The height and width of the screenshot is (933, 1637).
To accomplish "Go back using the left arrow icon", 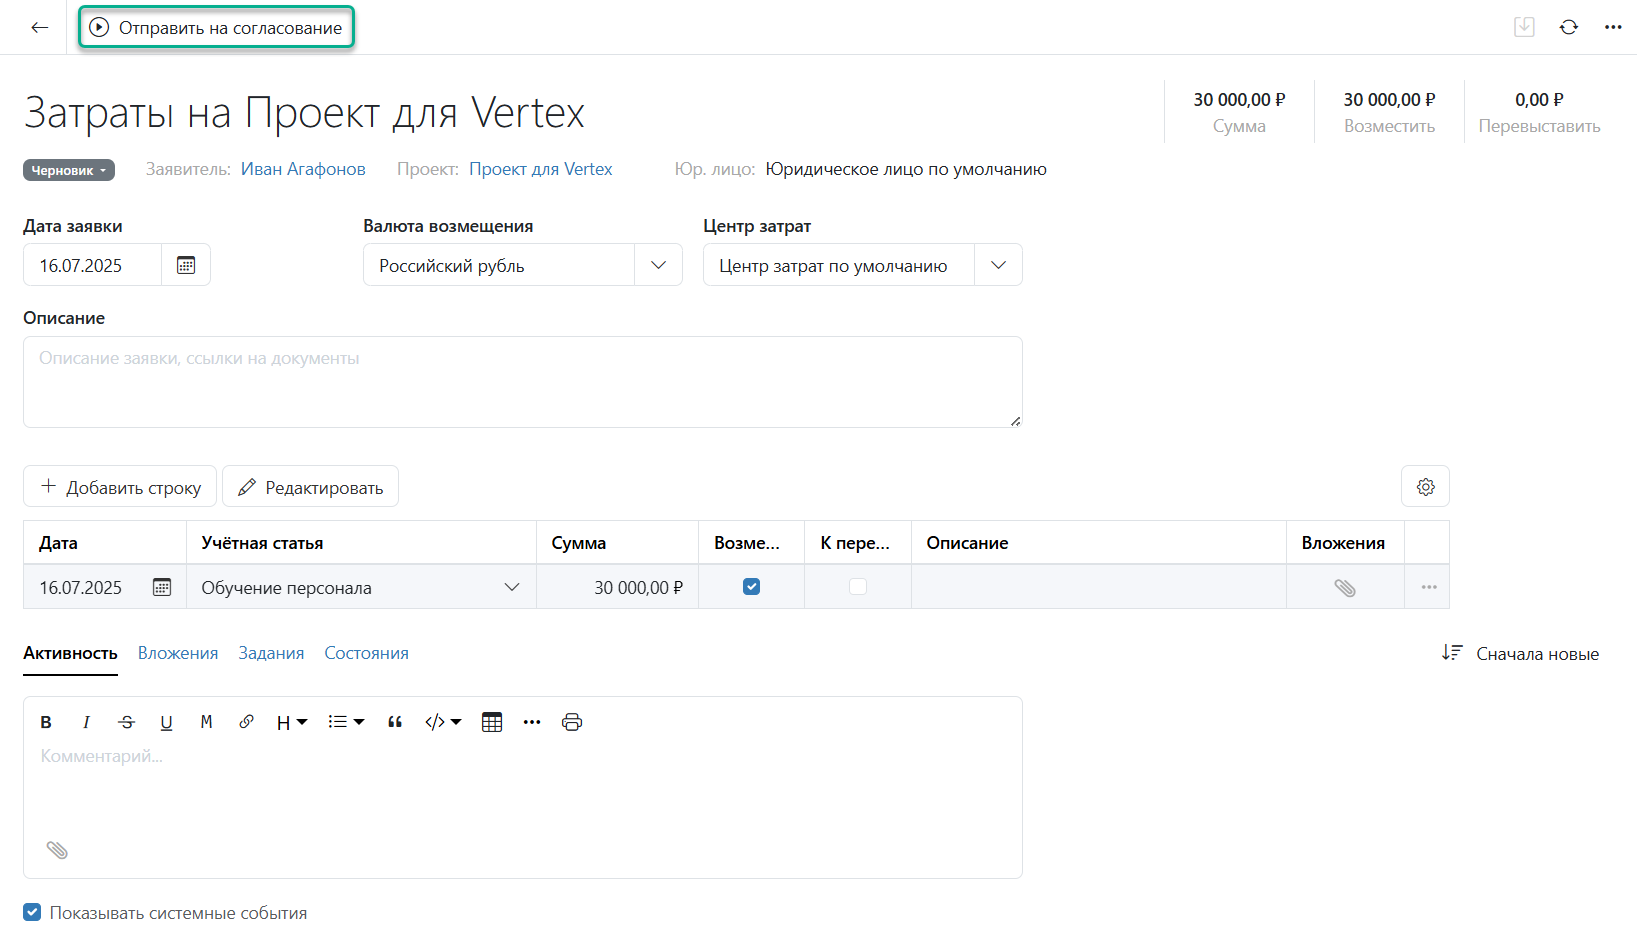I will coord(40,27).
